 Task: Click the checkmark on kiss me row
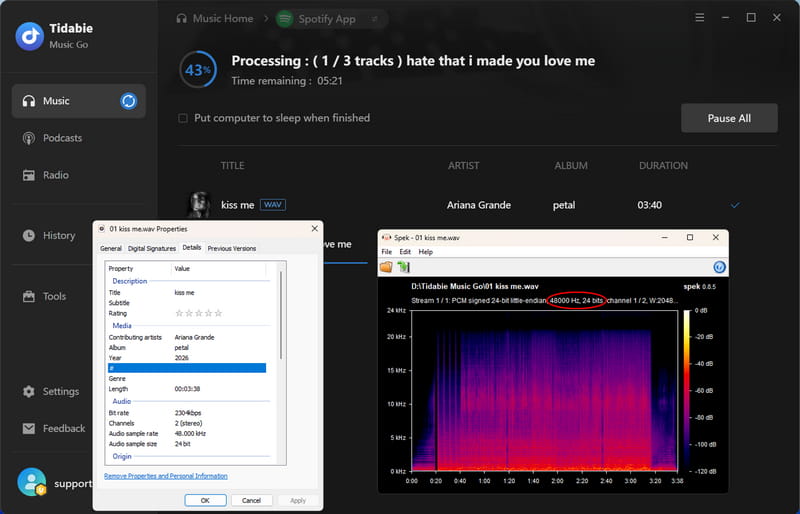coord(735,205)
